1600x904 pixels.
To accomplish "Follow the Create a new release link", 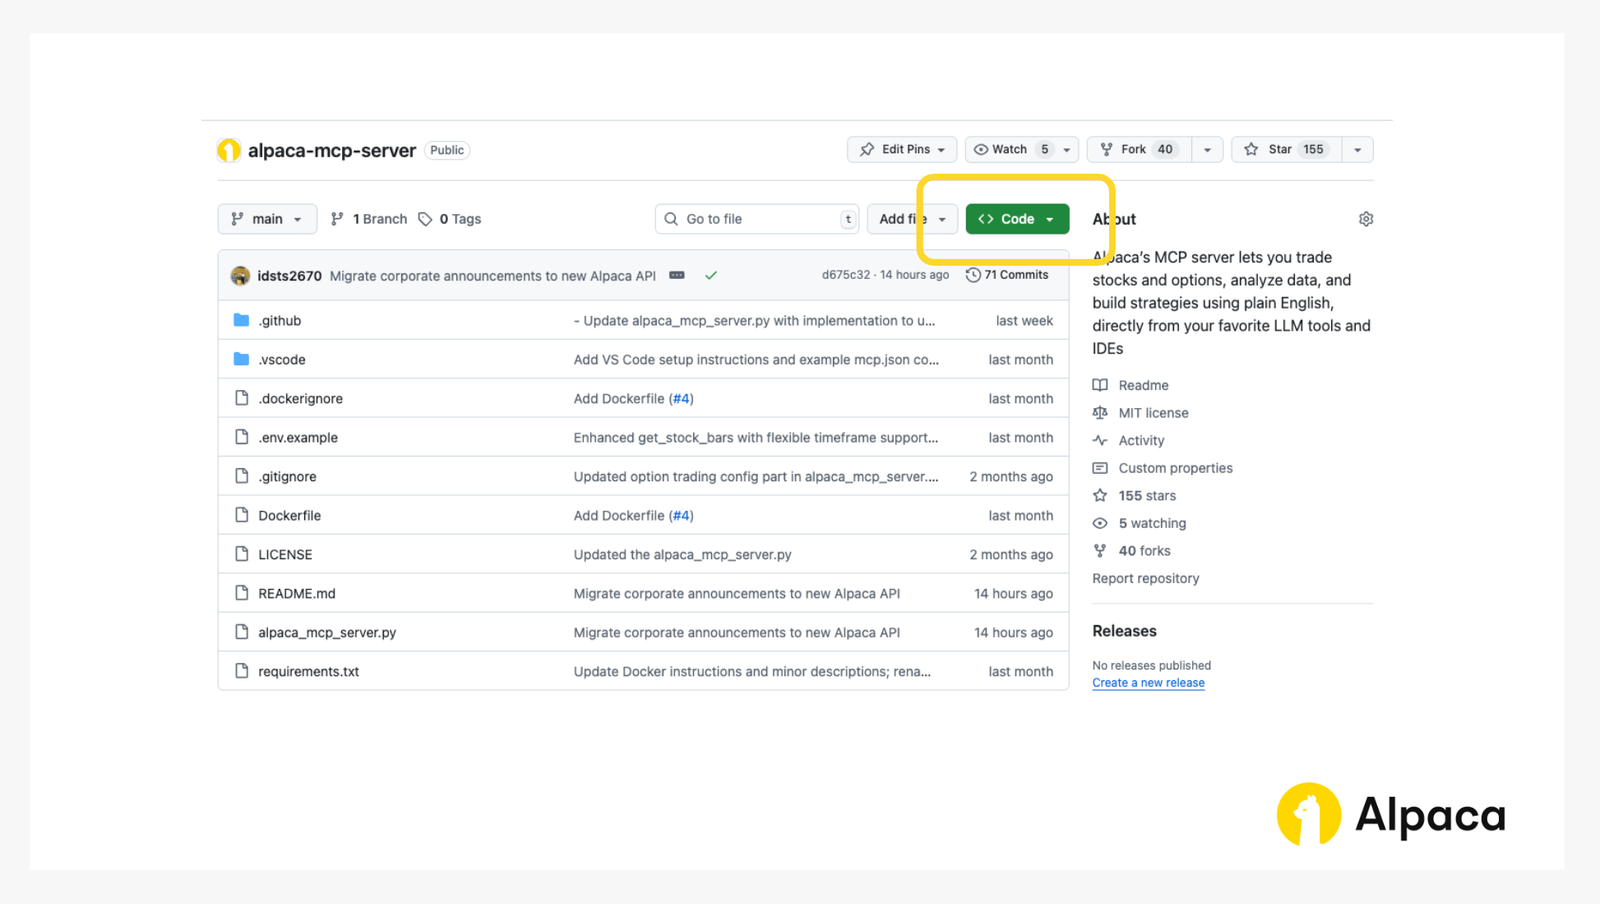I will point(1148,682).
